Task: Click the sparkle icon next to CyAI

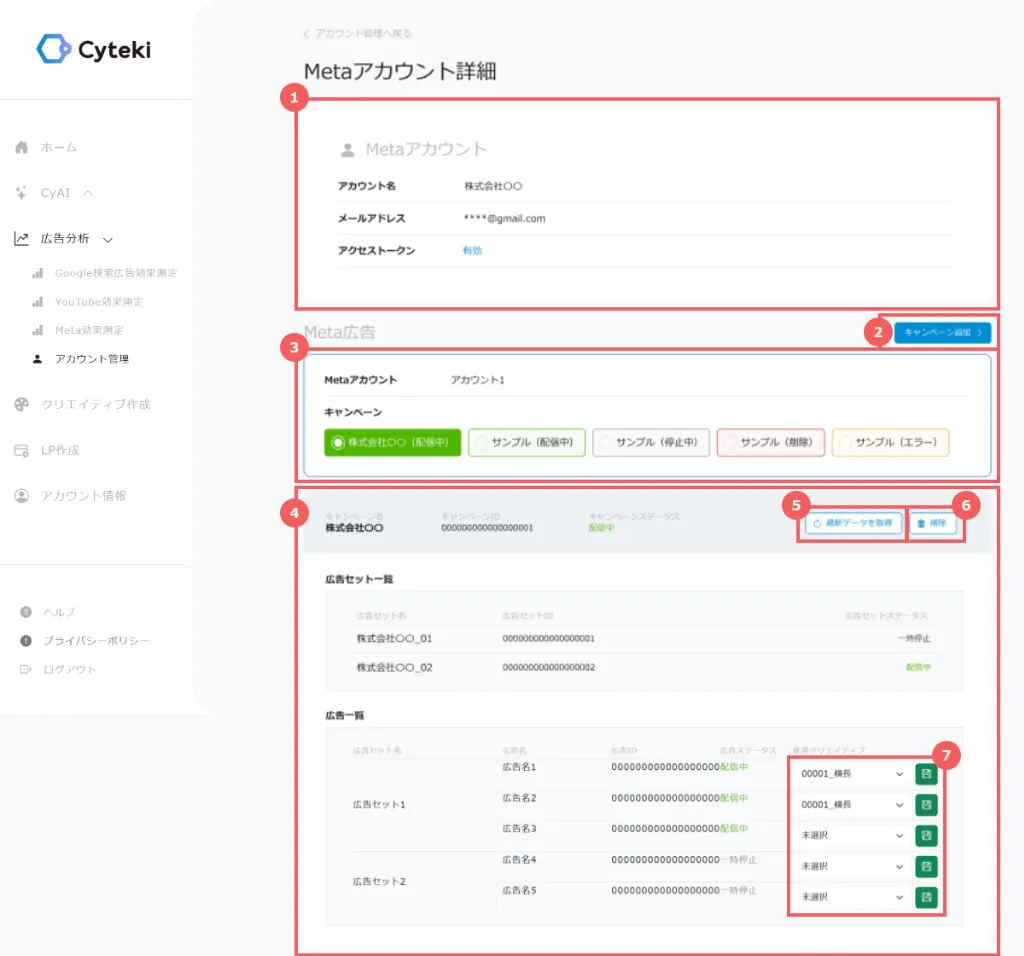Action: click(22, 193)
